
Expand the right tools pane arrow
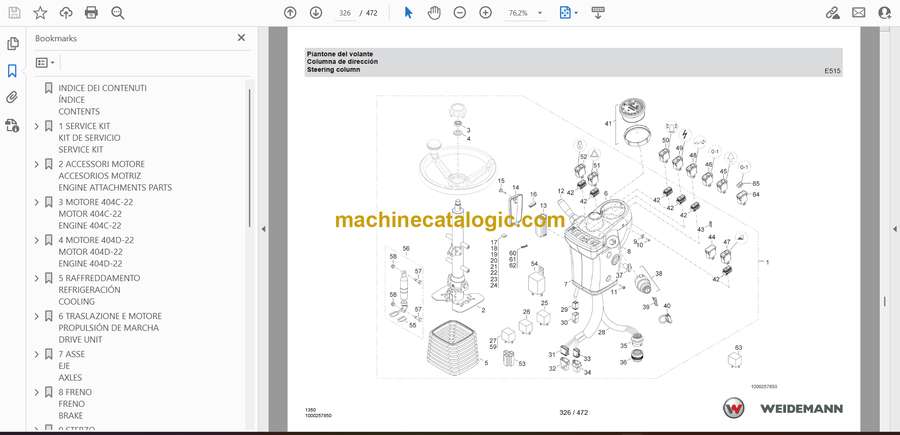(894, 229)
